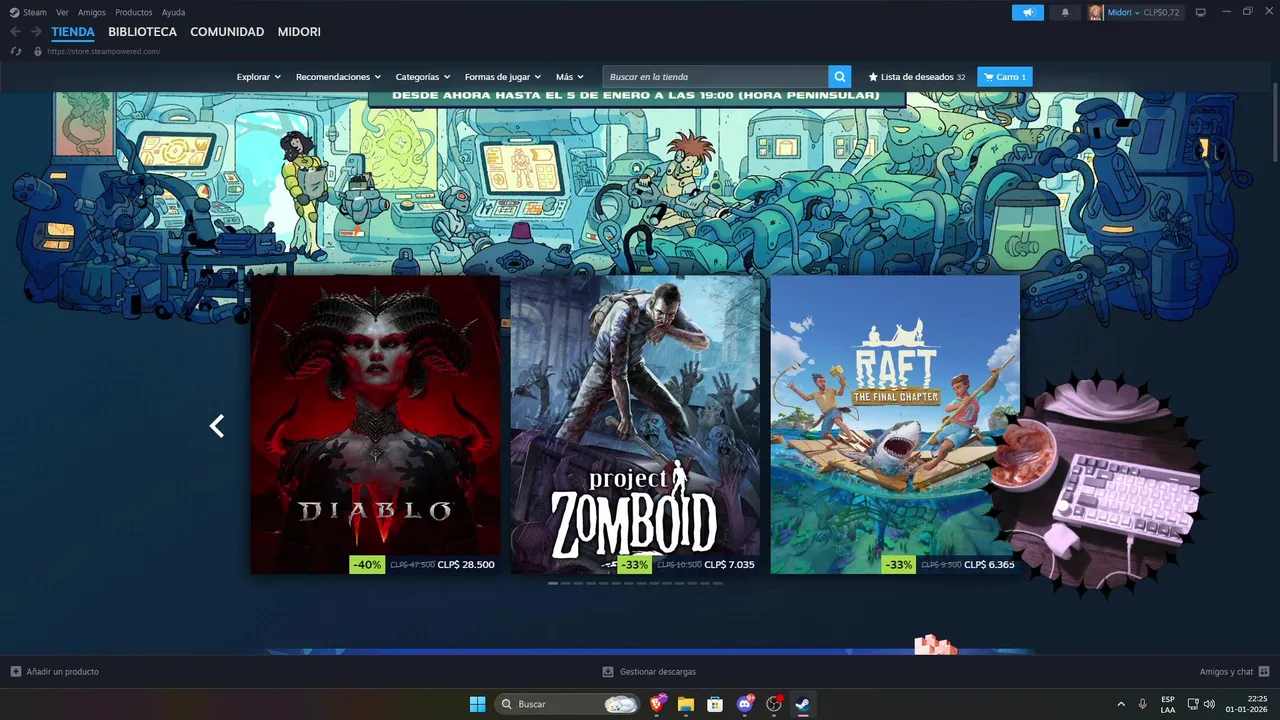Open volume control from system tray
Screen dimensions: 1280x720
[x=1209, y=704]
